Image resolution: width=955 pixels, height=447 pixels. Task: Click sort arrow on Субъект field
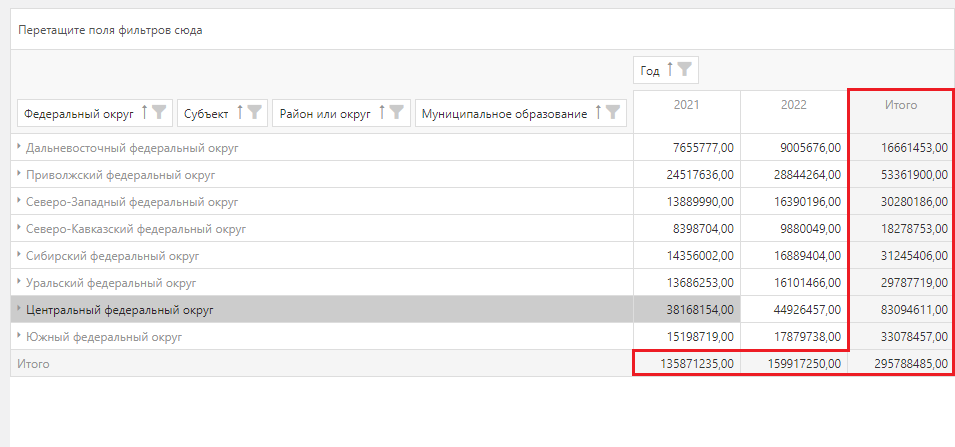(x=240, y=114)
